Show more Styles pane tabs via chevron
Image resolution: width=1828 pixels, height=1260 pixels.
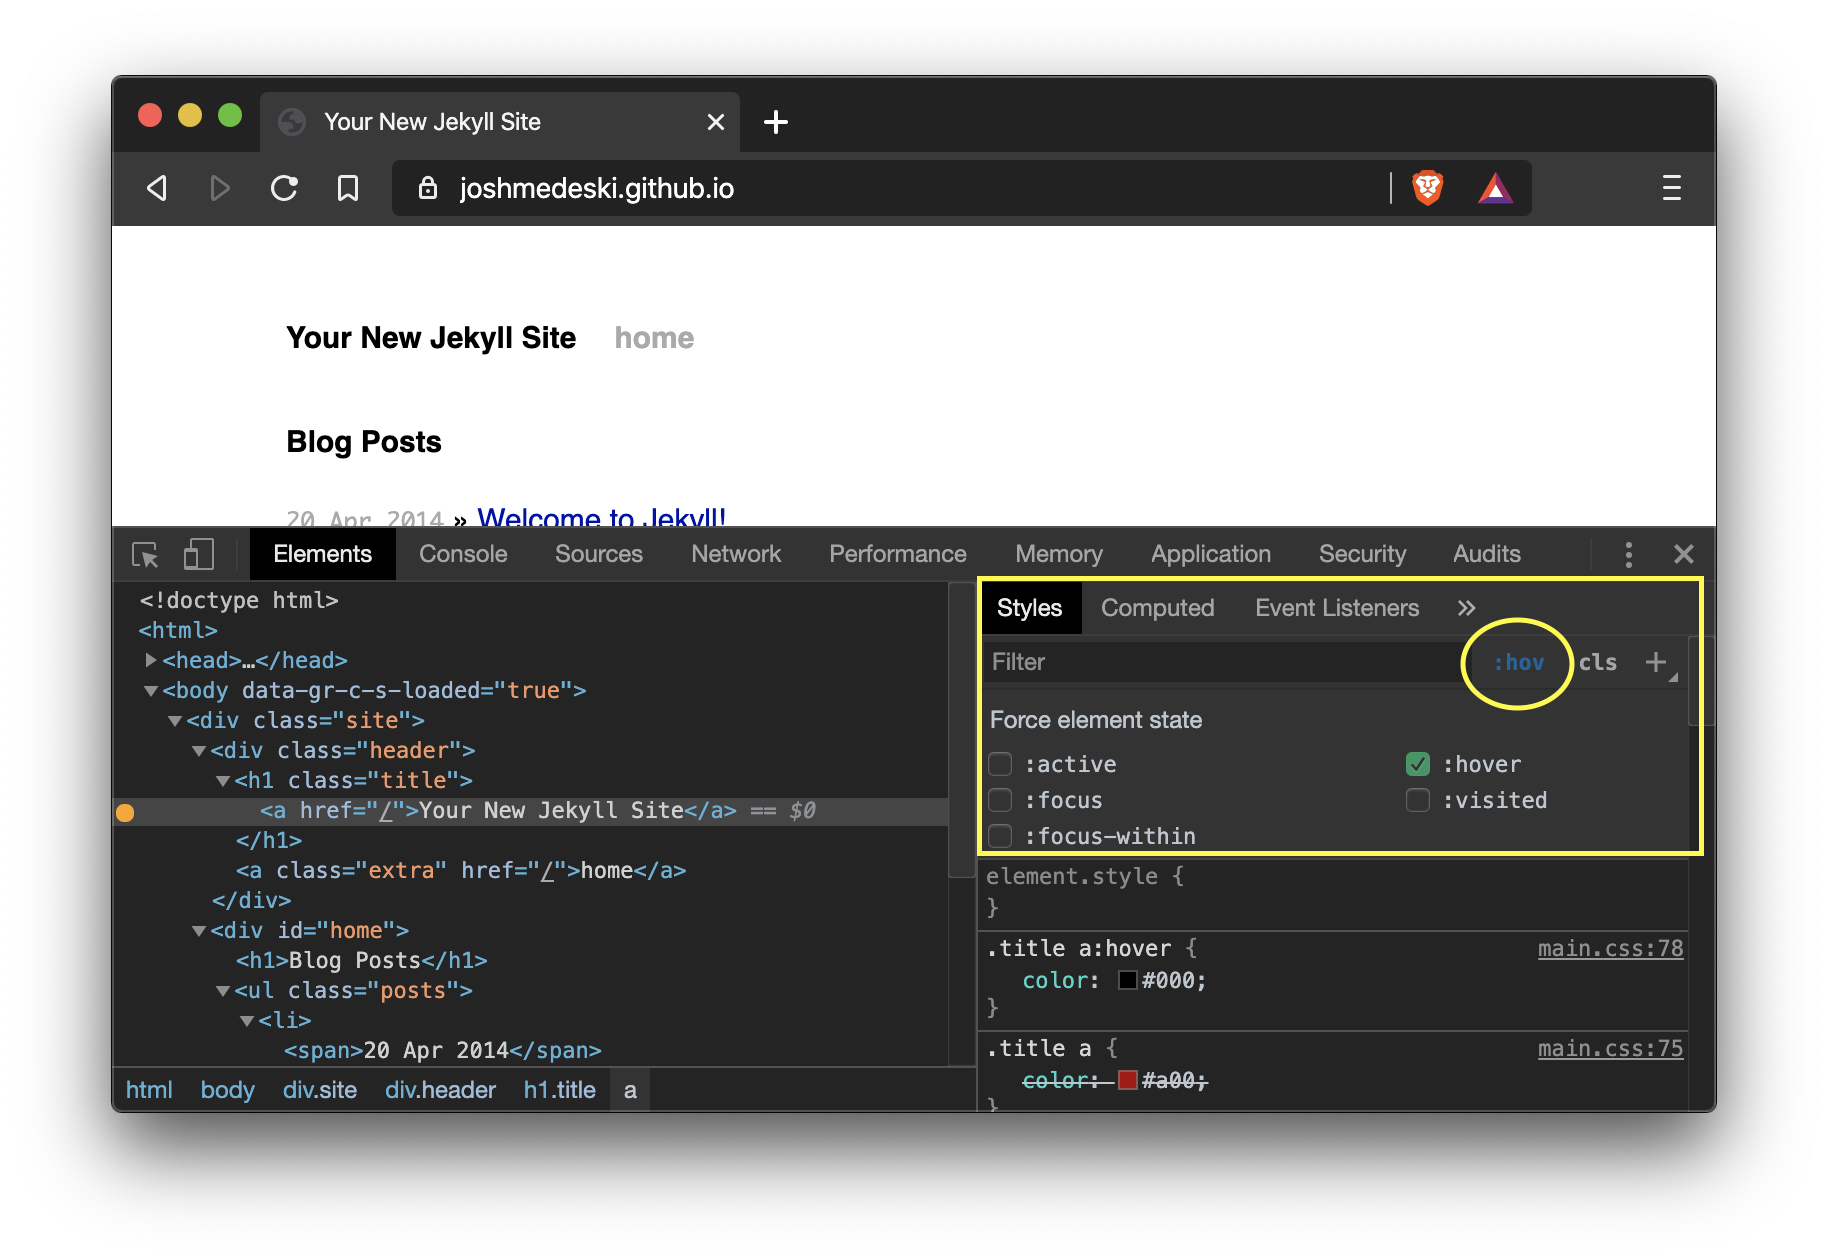pyautogui.click(x=1466, y=608)
